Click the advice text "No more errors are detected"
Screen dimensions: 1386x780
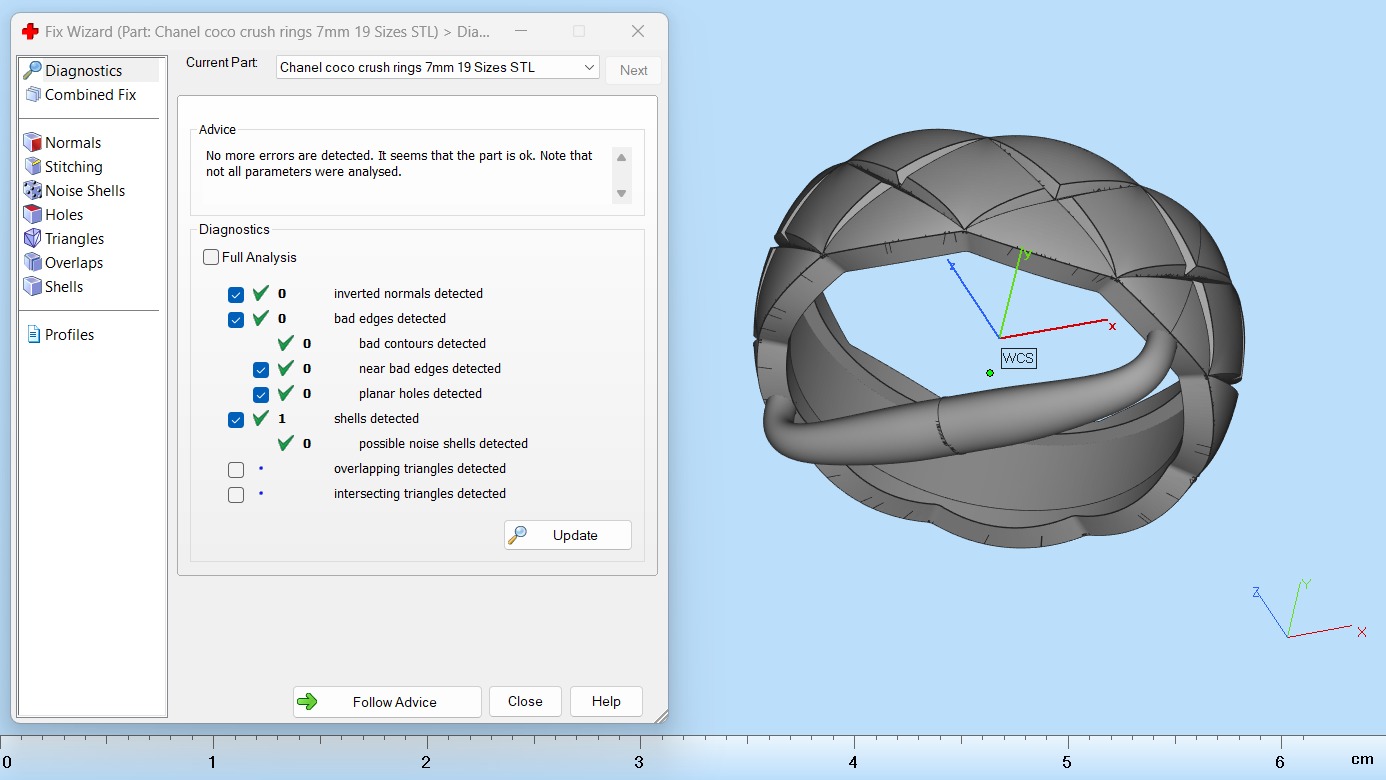(x=287, y=156)
